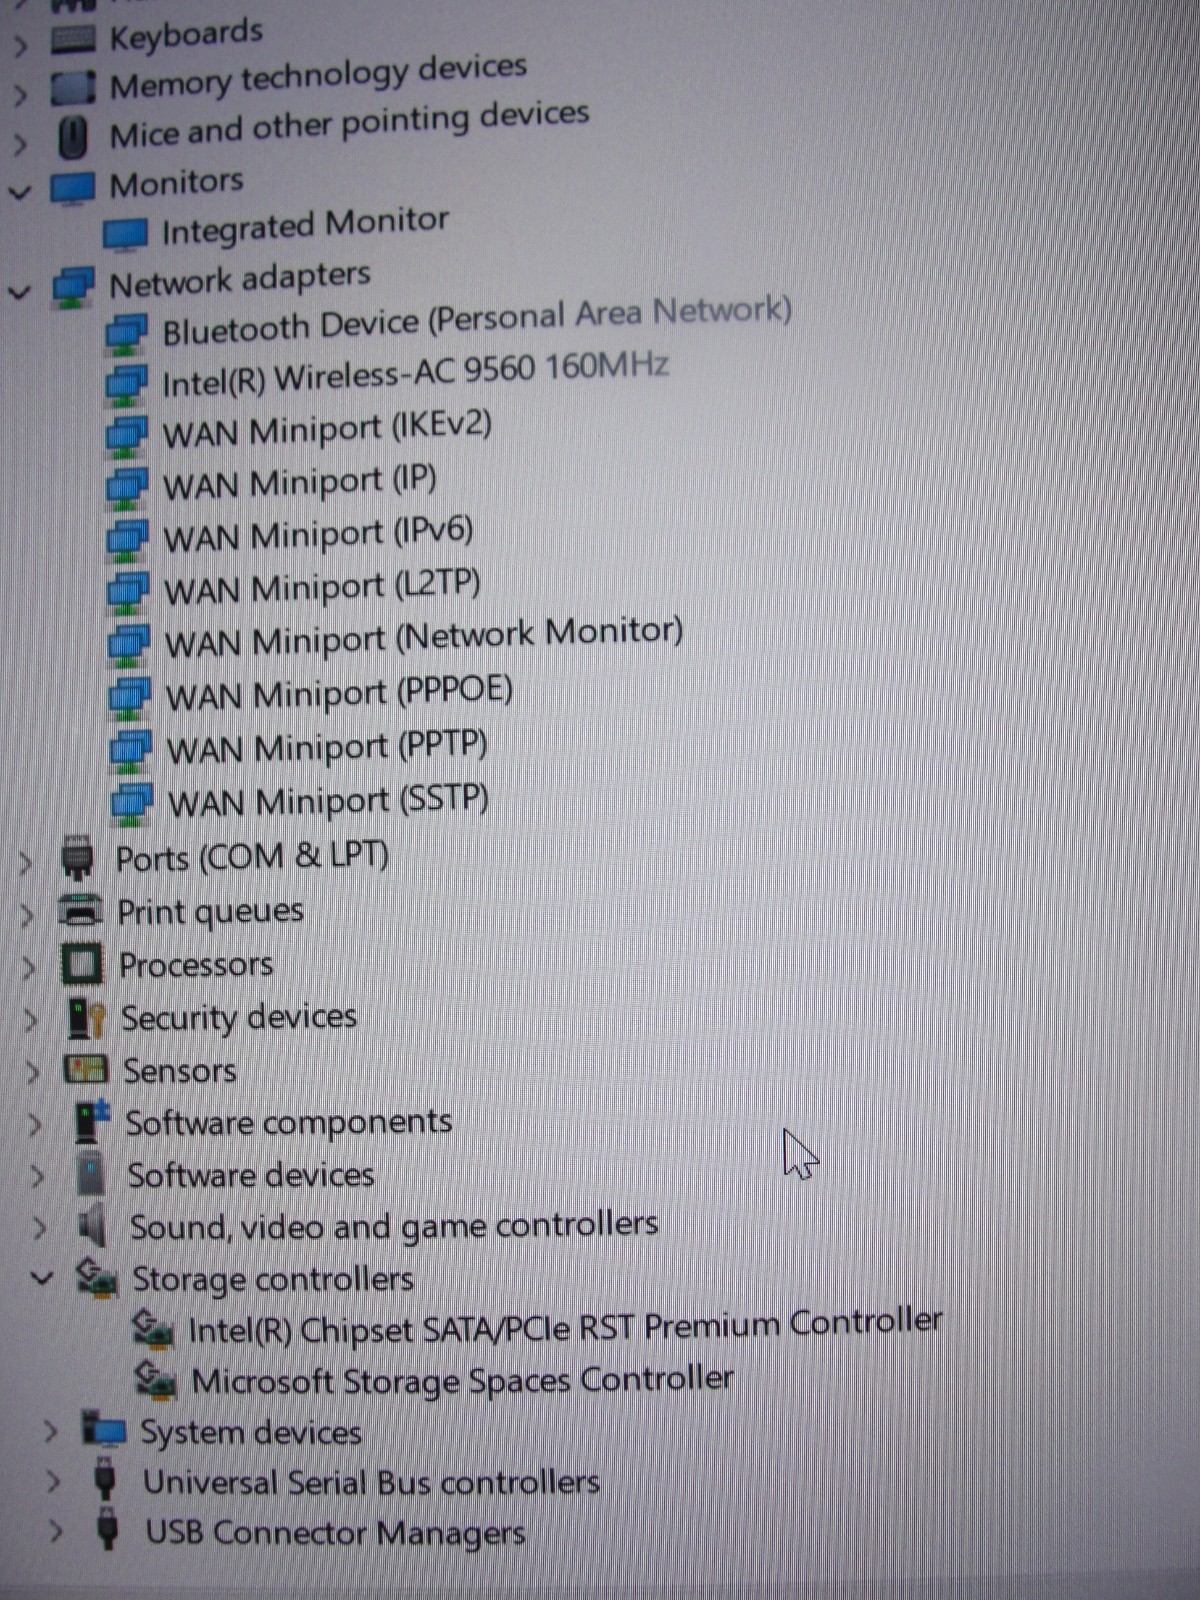Click the Monitors category icon
The height and width of the screenshot is (1600, 1200).
point(72,187)
